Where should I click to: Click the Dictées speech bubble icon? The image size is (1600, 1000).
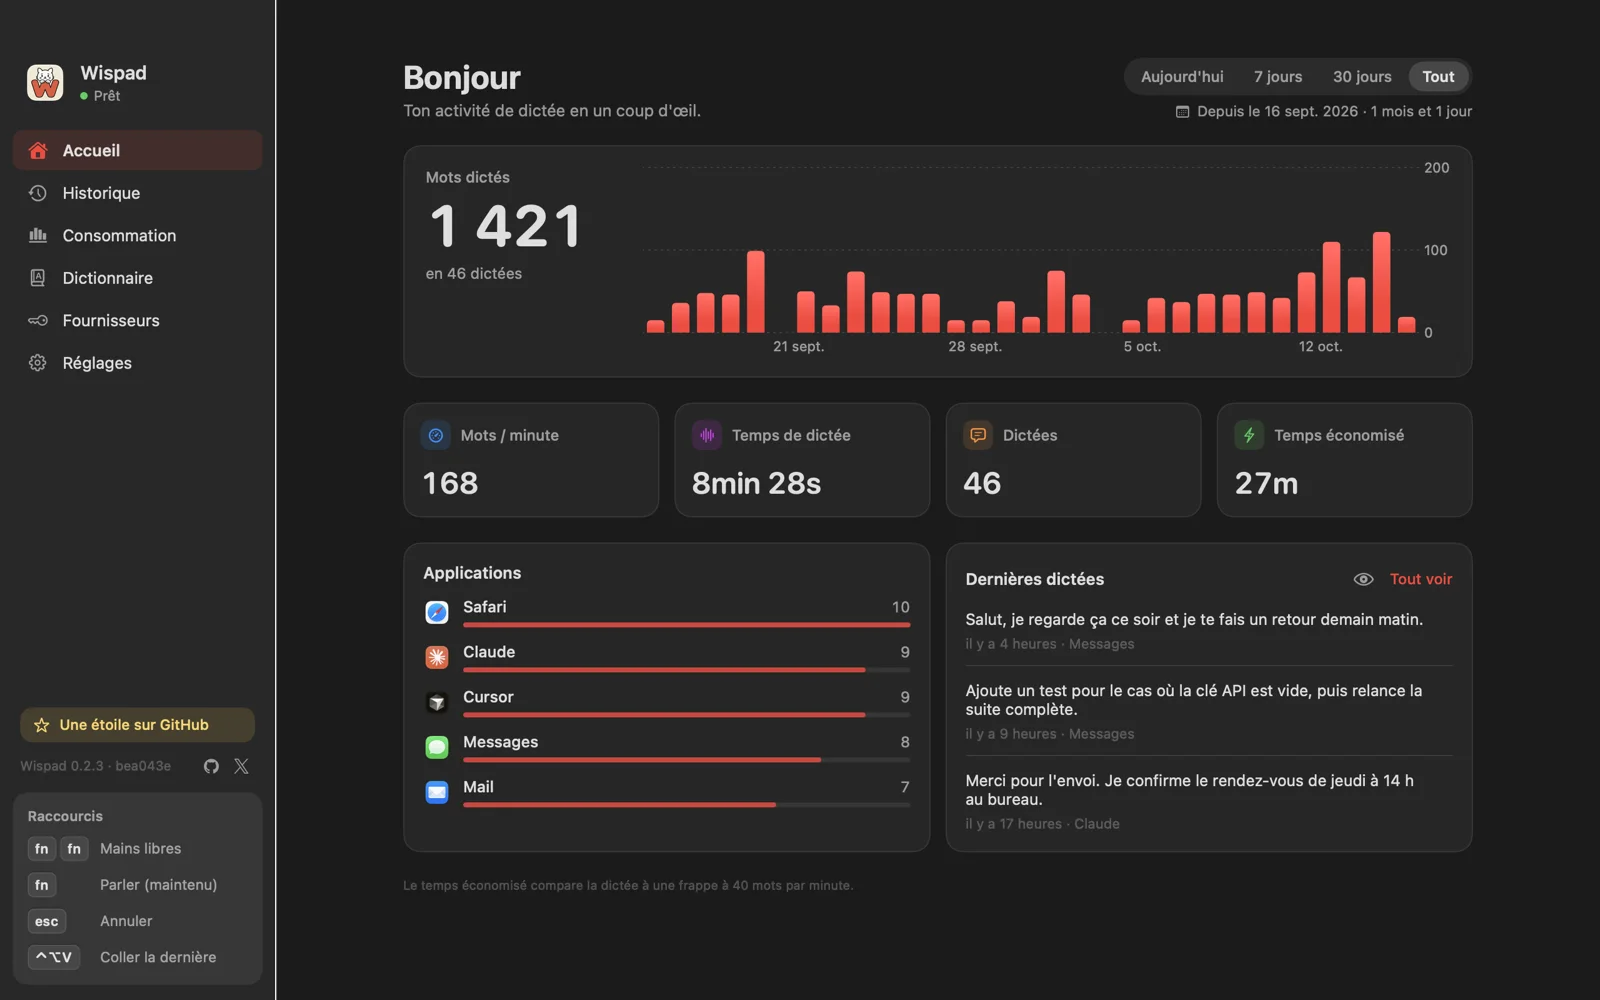[978, 435]
